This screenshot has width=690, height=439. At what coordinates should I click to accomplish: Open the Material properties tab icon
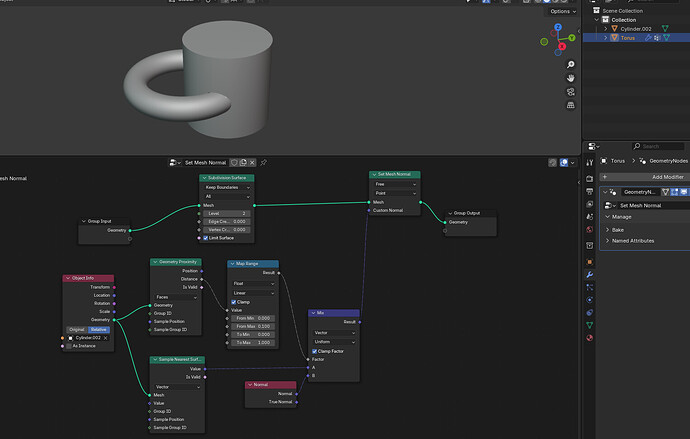click(x=590, y=338)
